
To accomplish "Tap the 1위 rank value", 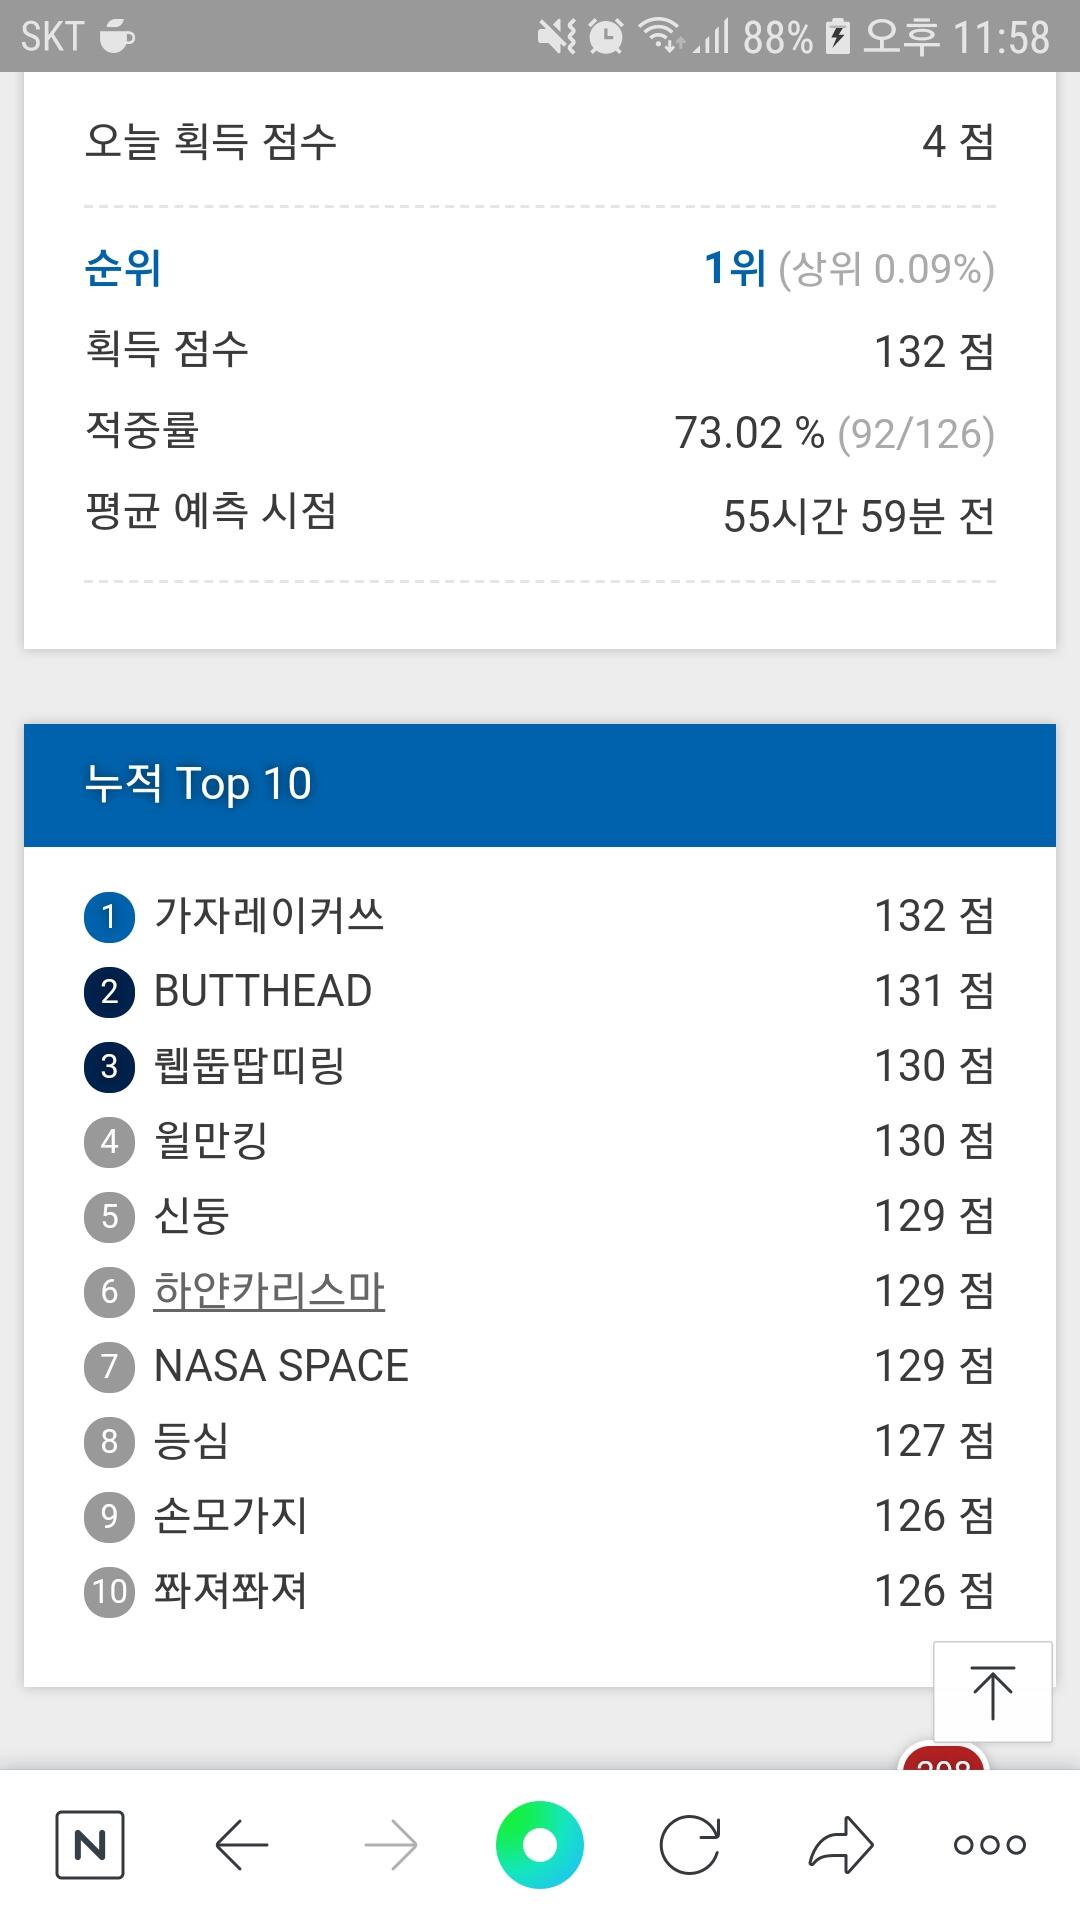I will tap(735, 268).
